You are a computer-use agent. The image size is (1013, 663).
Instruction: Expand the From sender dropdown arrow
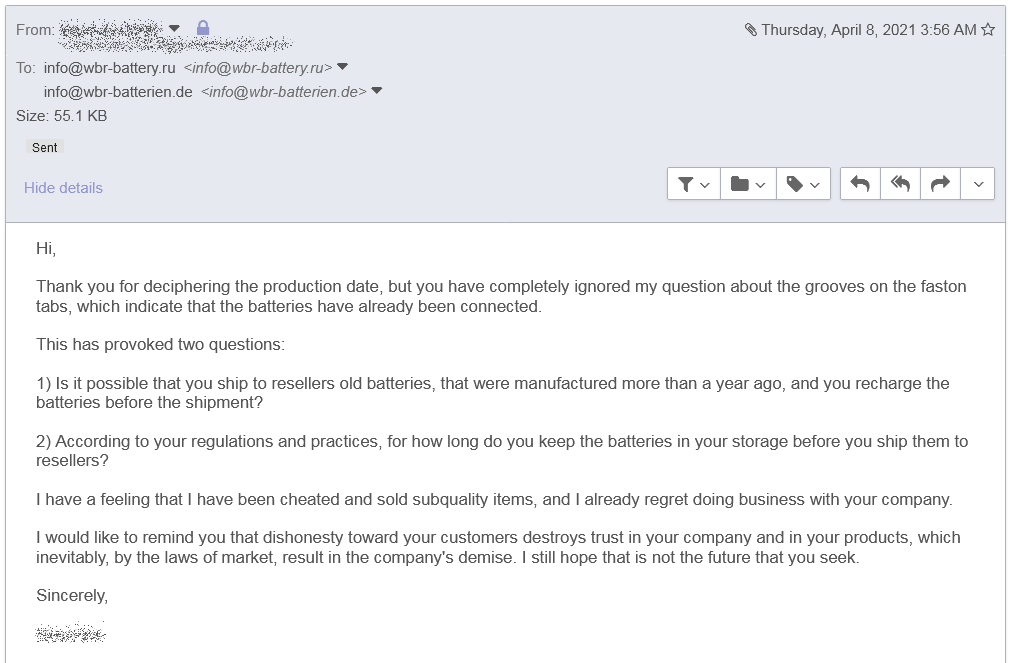tap(175, 28)
